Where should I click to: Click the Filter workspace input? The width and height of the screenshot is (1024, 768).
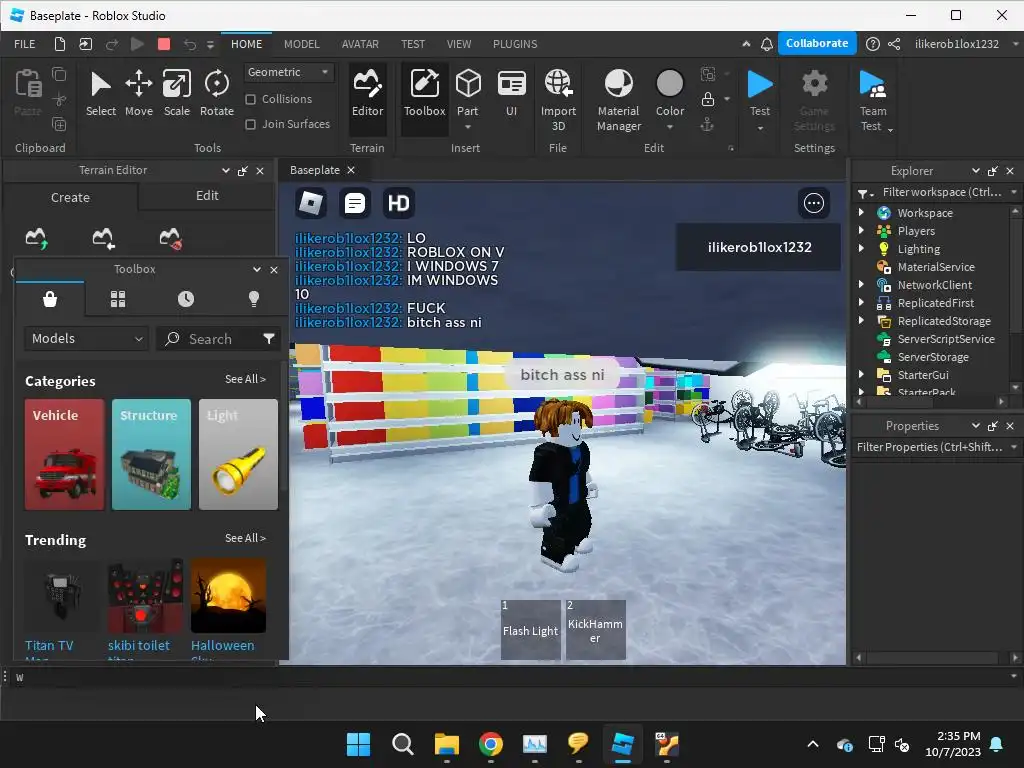940,192
